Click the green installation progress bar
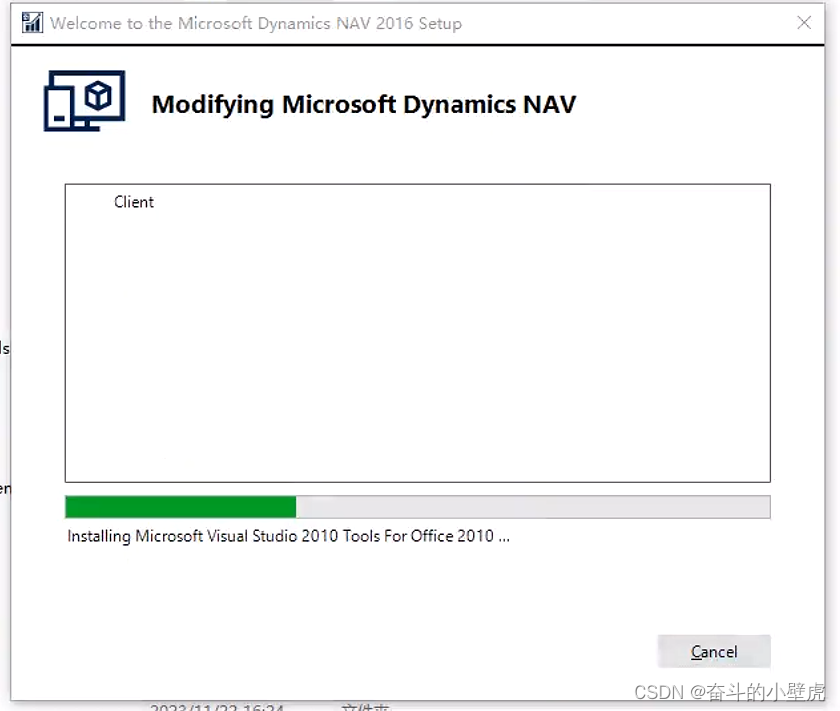 180,507
